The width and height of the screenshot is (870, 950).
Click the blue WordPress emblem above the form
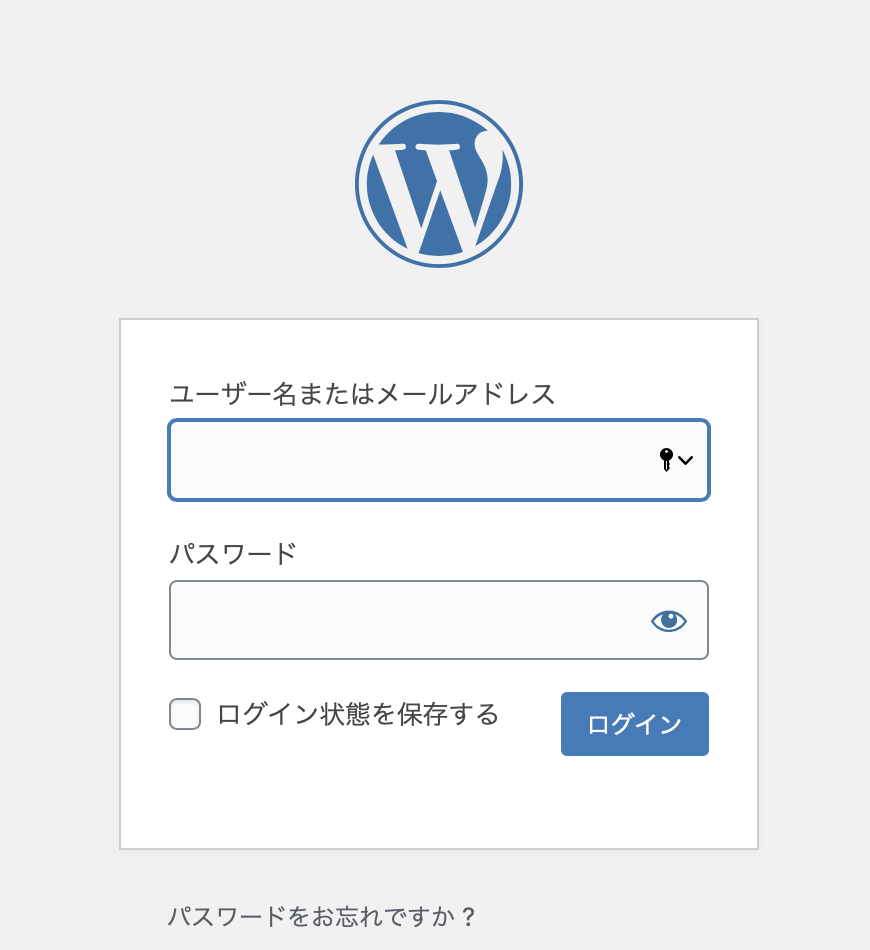click(438, 183)
